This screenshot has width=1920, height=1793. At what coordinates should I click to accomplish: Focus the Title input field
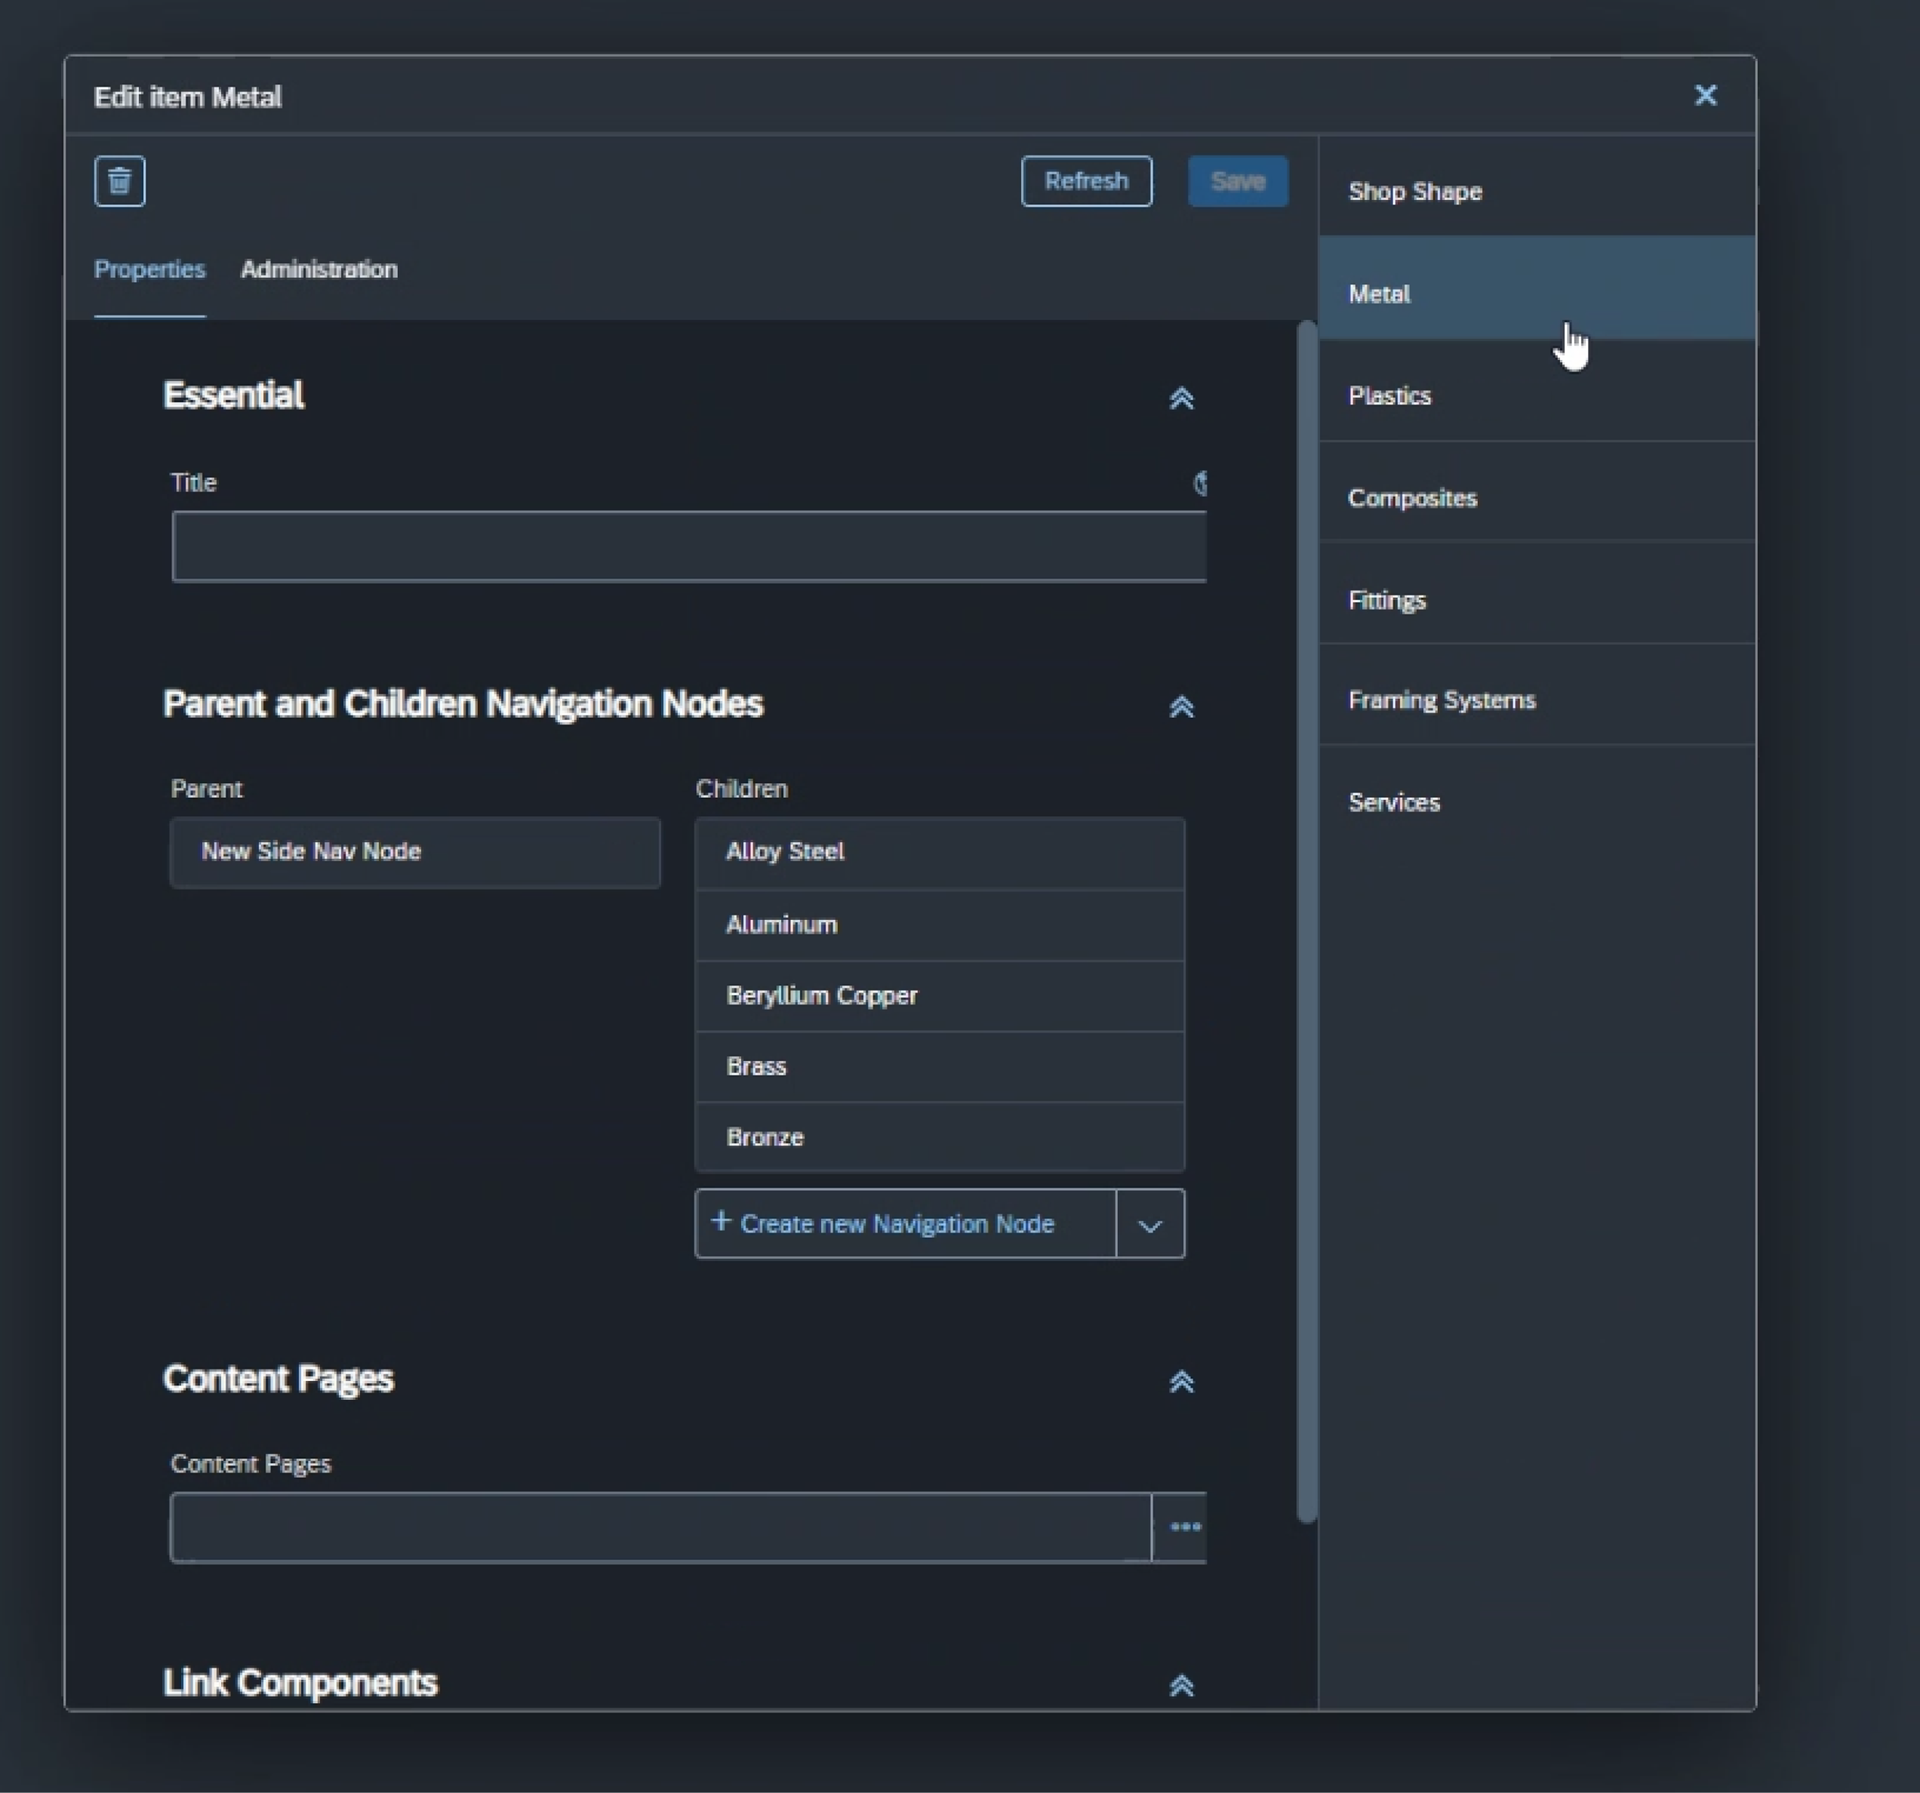(689, 547)
